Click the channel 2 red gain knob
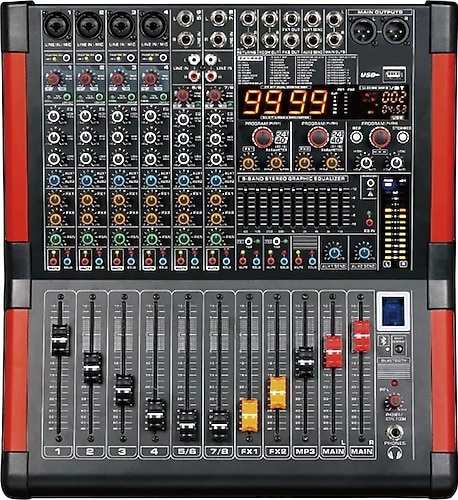The height and width of the screenshot is (500, 458). click(86, 79)
